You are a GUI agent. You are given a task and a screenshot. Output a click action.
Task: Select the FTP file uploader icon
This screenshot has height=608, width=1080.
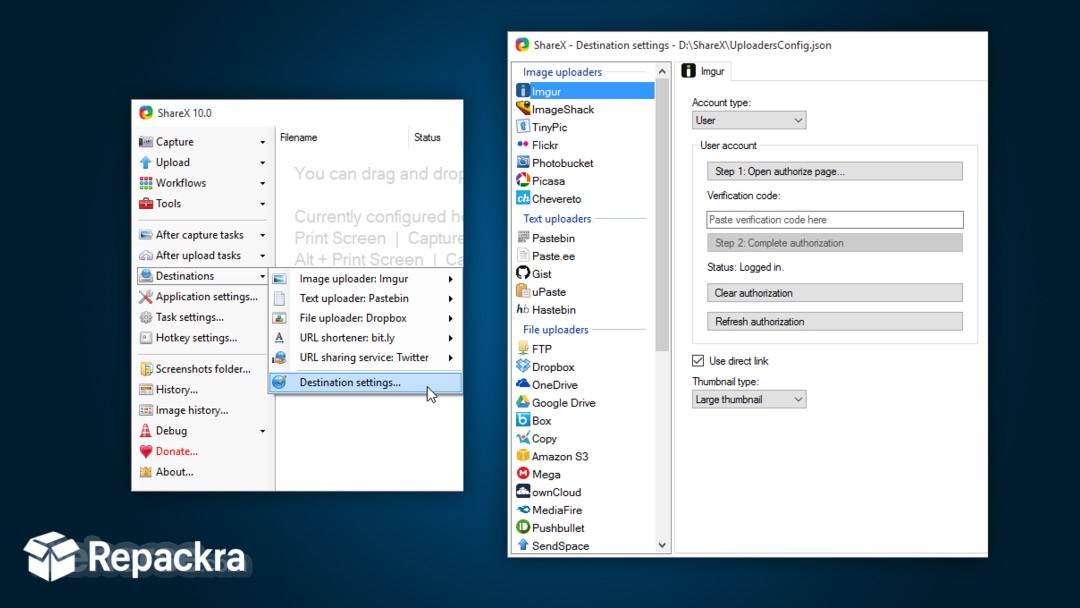pos(523,348)
